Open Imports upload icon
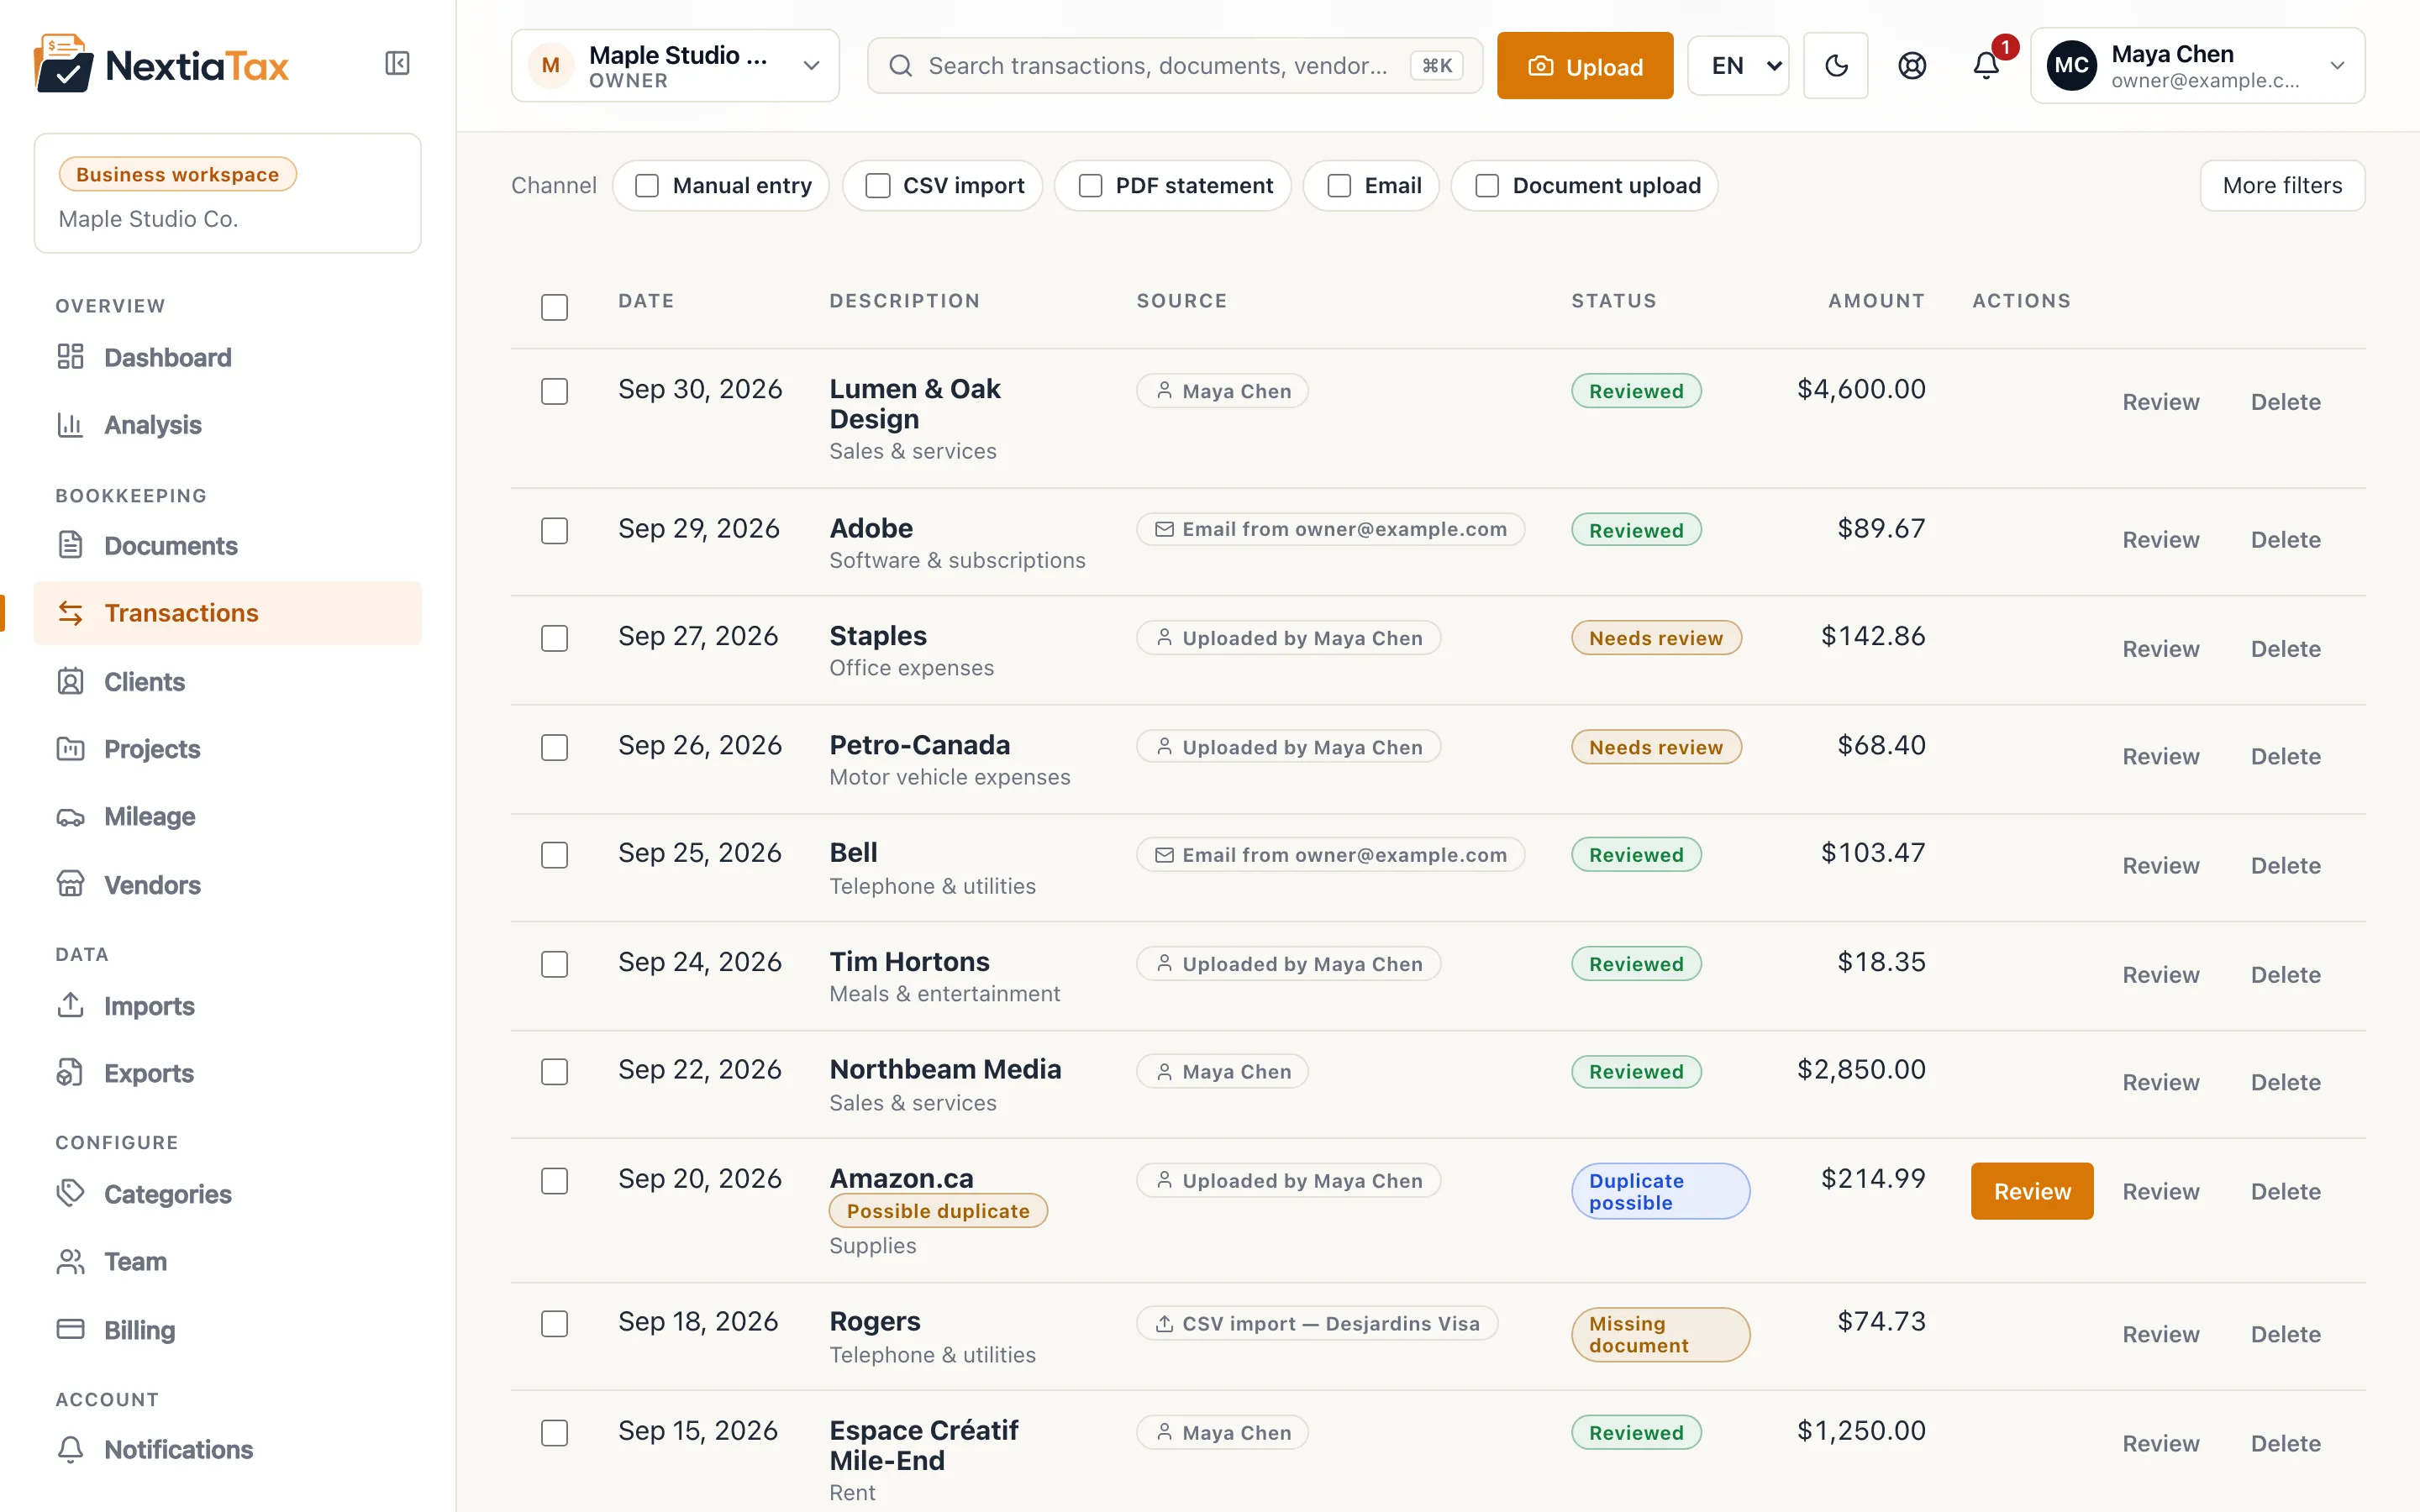This screenshot has height=1512, width=2420. click(x=70, y=1006)
